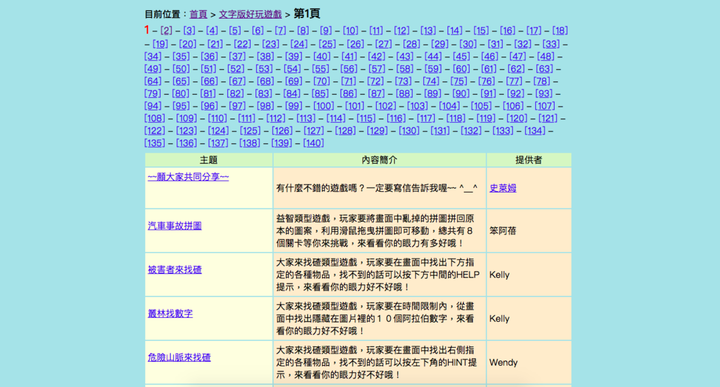Go to page [34]
720x387 pixels.
pos(153,56)
